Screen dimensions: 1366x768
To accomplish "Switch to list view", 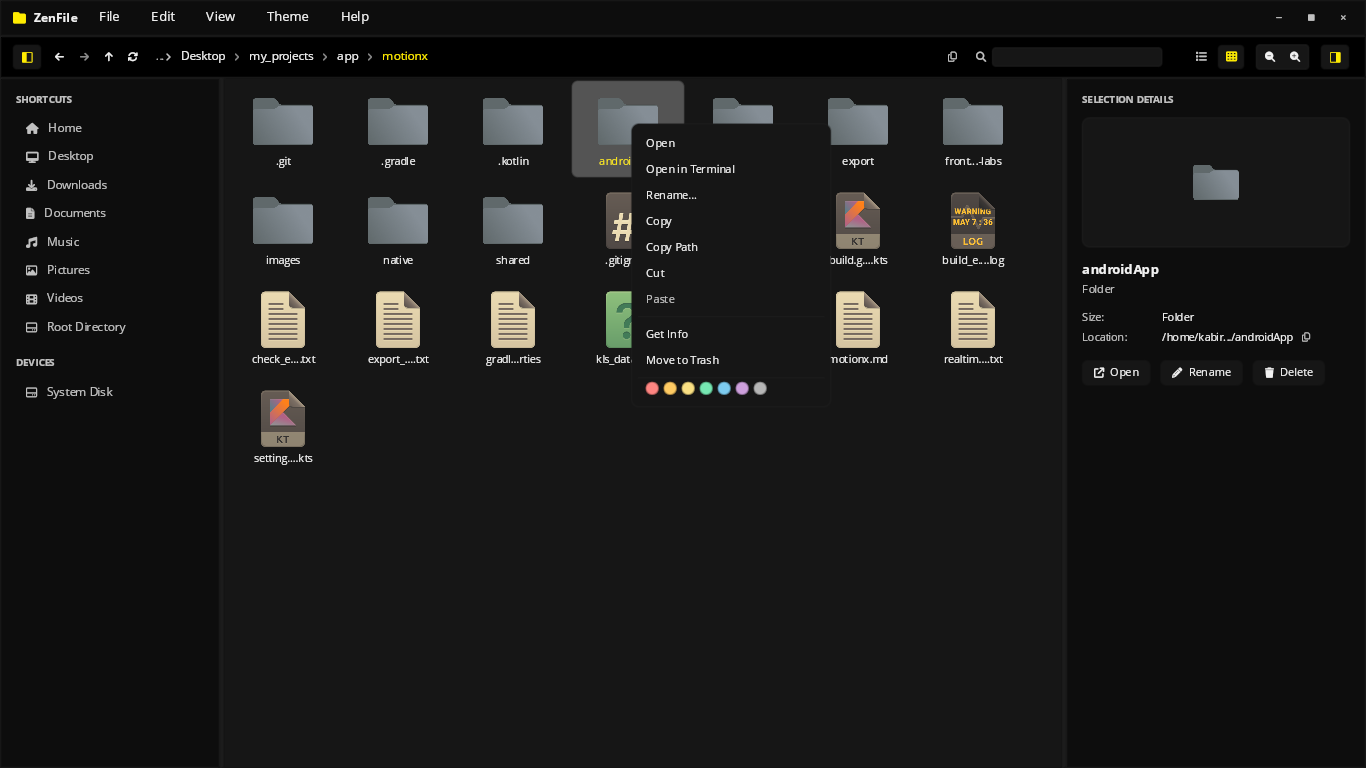I will click(x=1201, y=57).
